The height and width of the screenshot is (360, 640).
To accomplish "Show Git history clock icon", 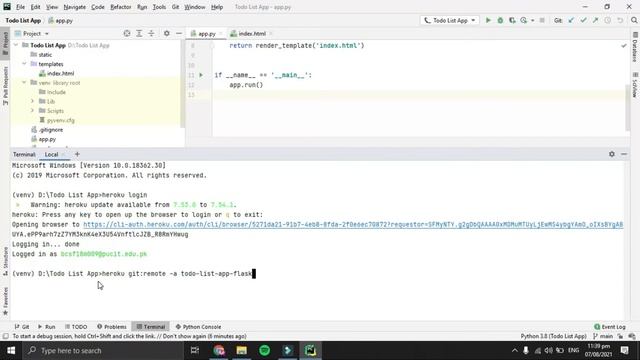I will click(608, 20).
